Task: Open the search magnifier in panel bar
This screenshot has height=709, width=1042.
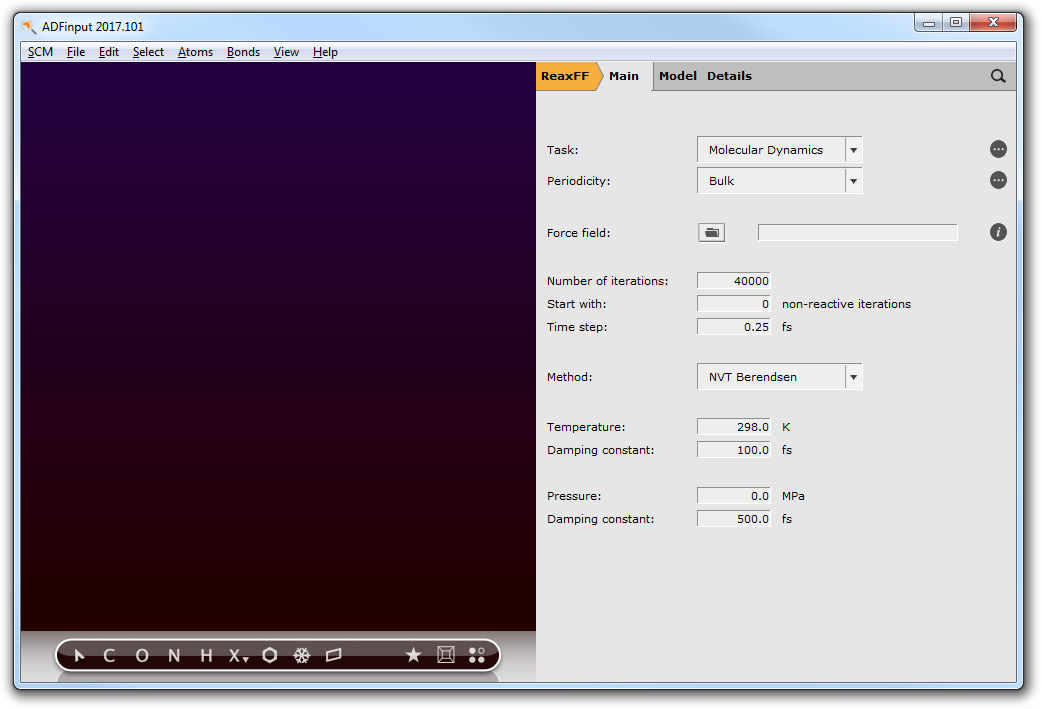Action: [x=997, y=76]
